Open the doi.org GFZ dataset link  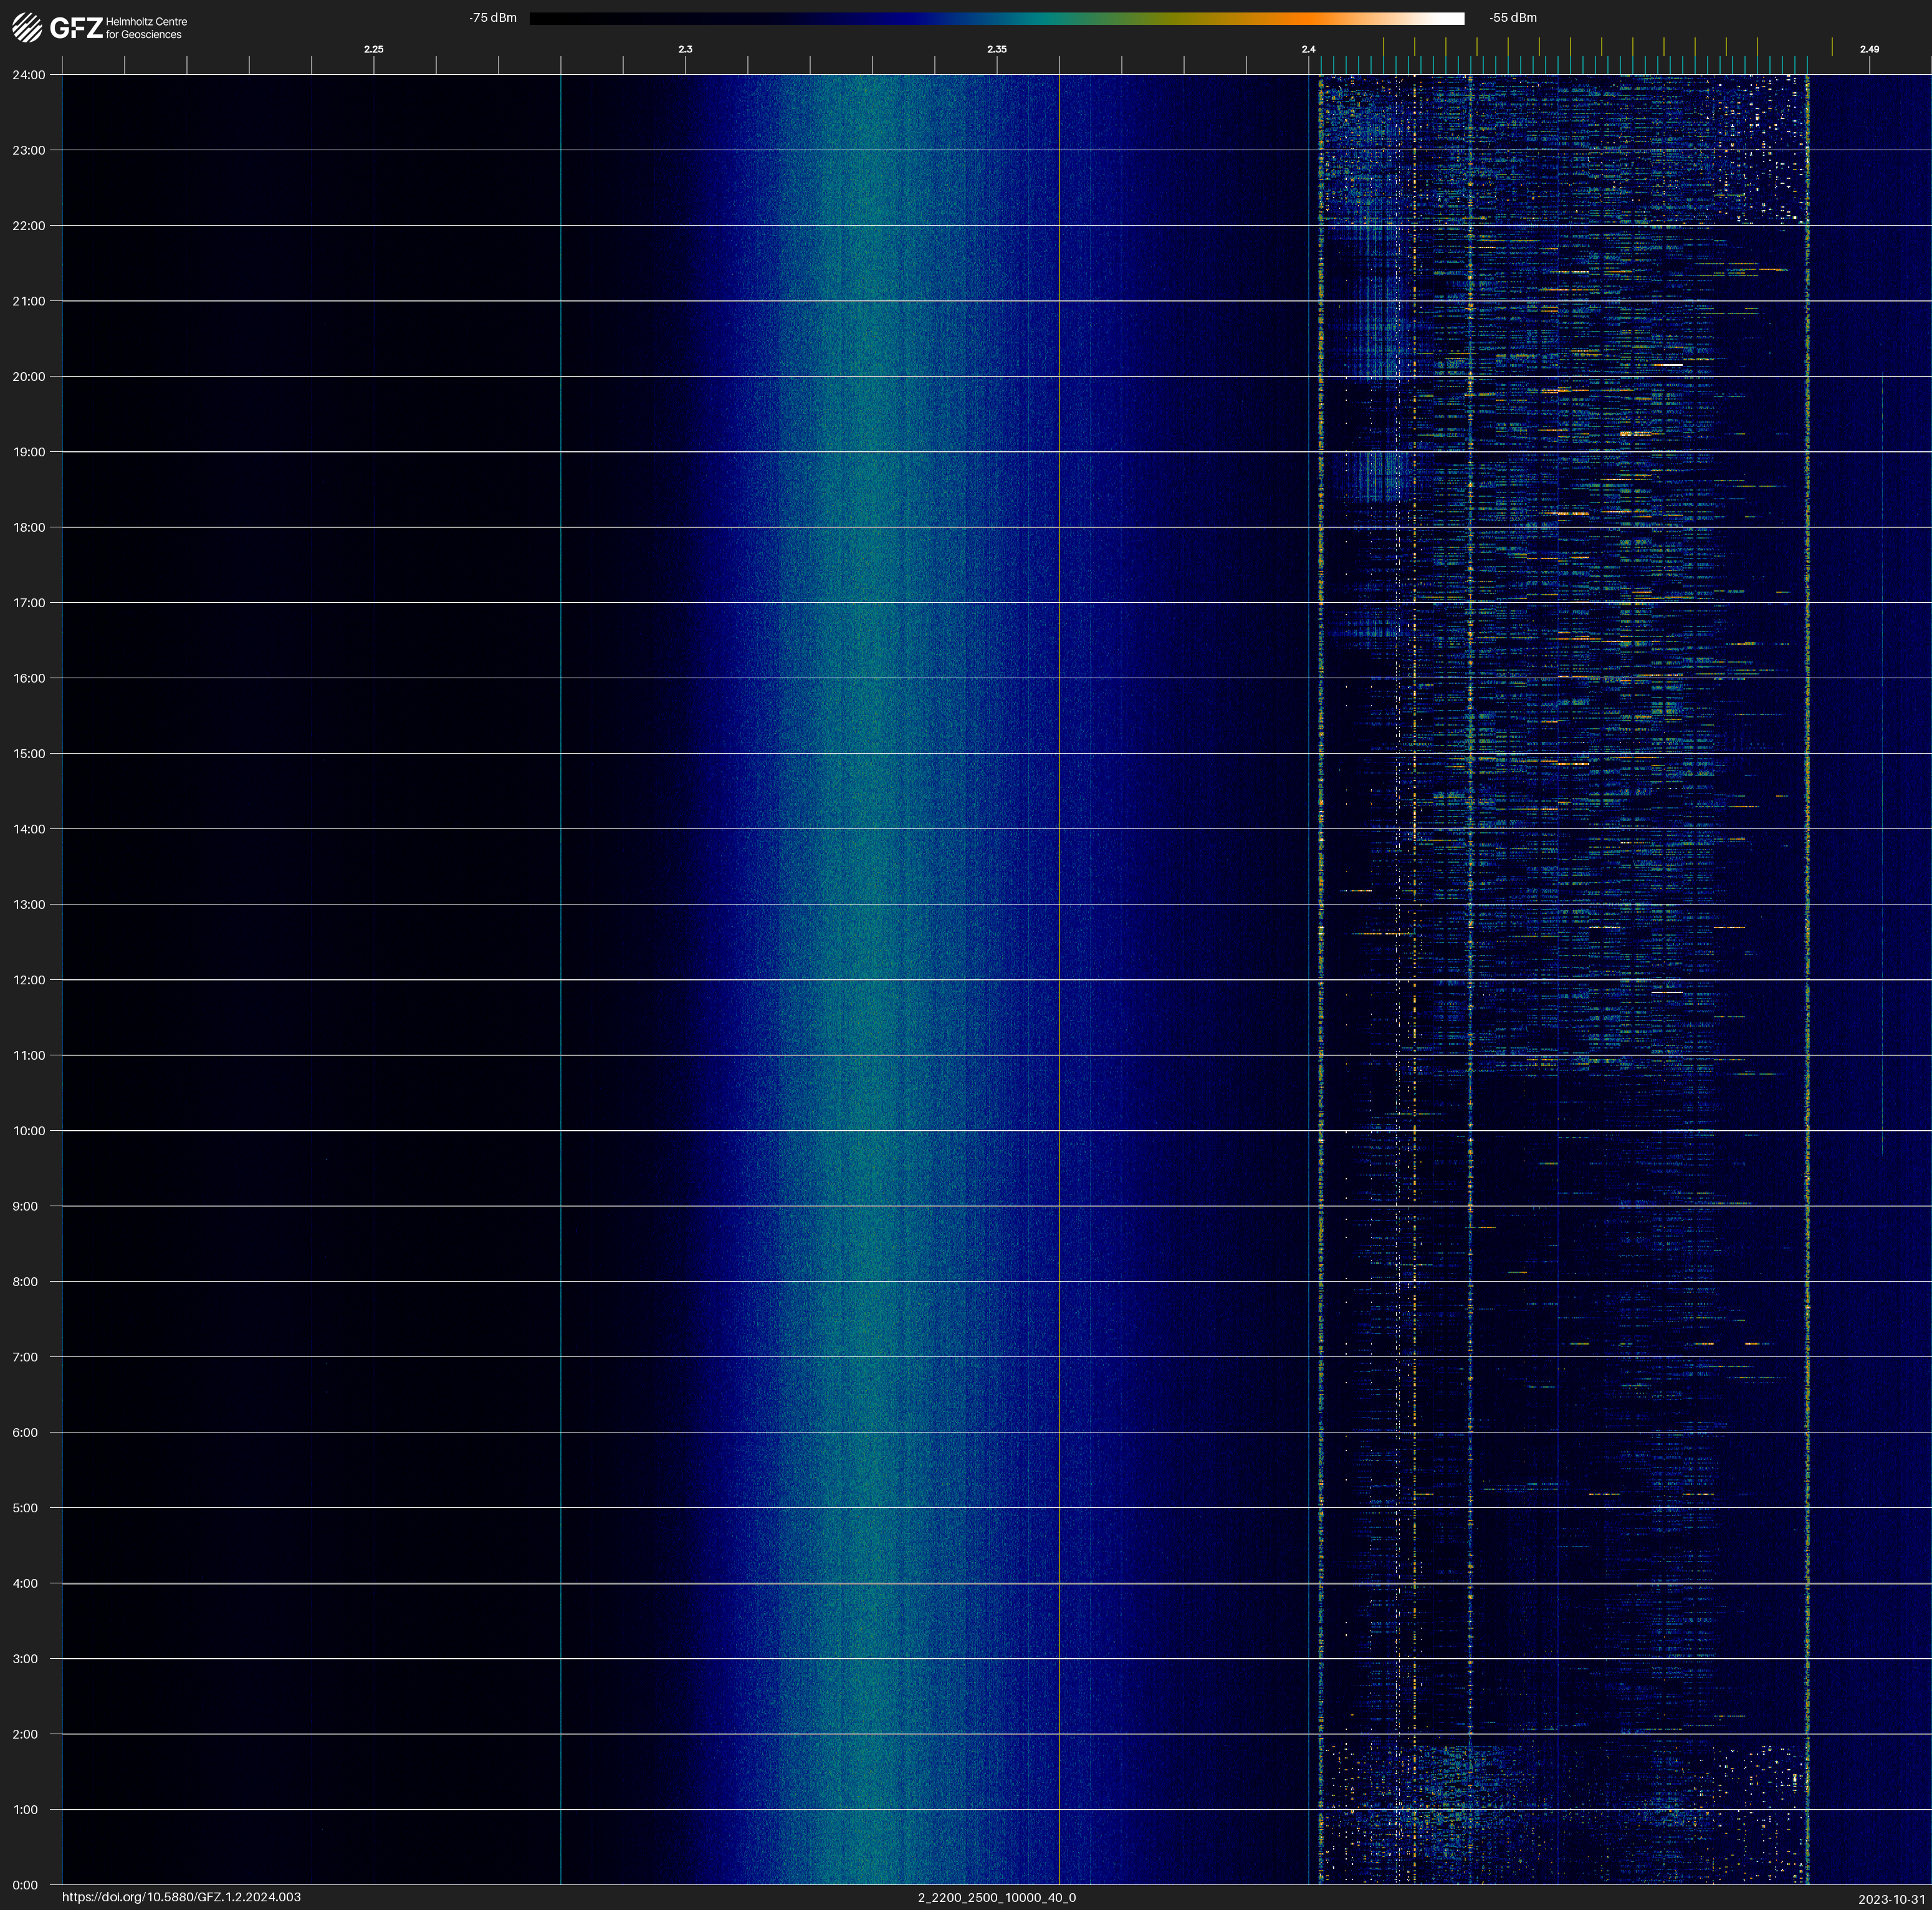(181, 1897)
